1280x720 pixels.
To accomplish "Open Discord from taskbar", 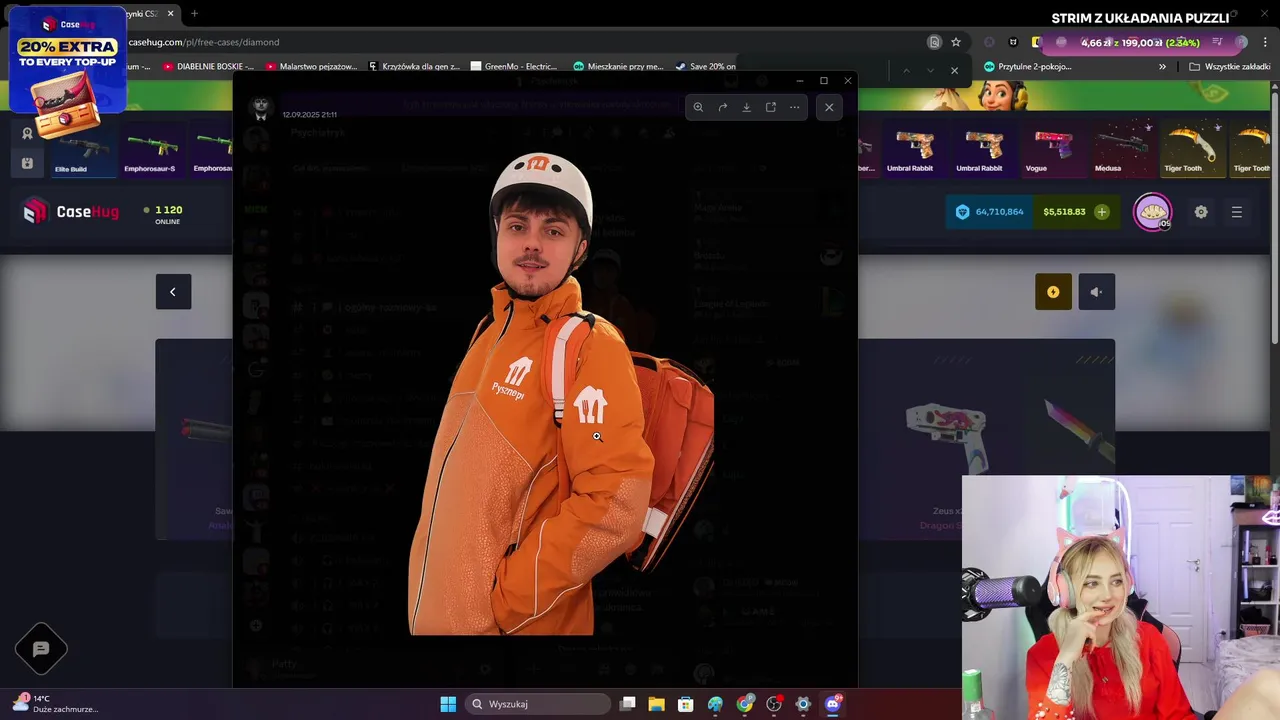I will click(x=833, y=704).
